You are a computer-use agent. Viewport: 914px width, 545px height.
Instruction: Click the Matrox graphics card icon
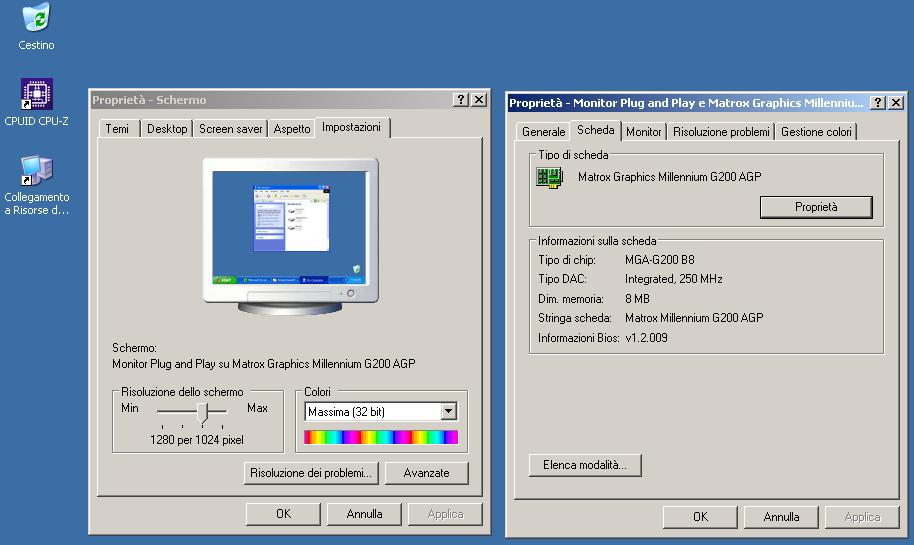[549, 177]
